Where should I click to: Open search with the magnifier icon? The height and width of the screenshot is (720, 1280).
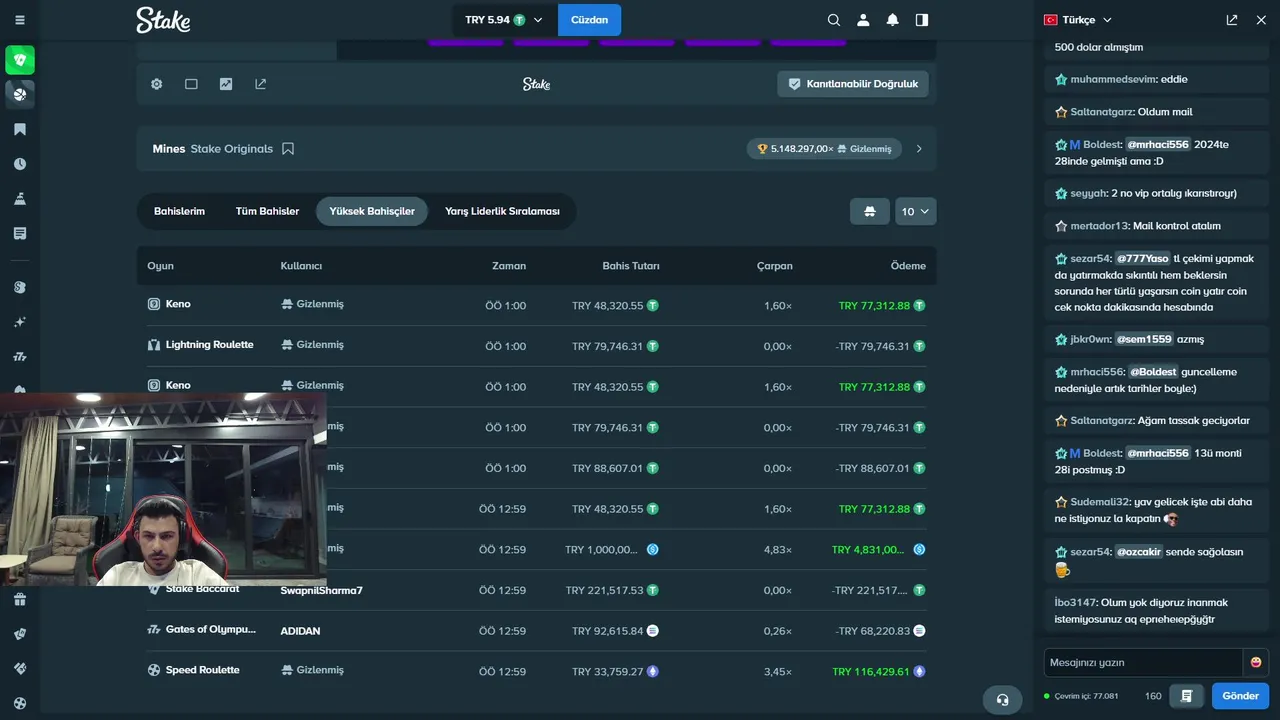tap(834, 20)
